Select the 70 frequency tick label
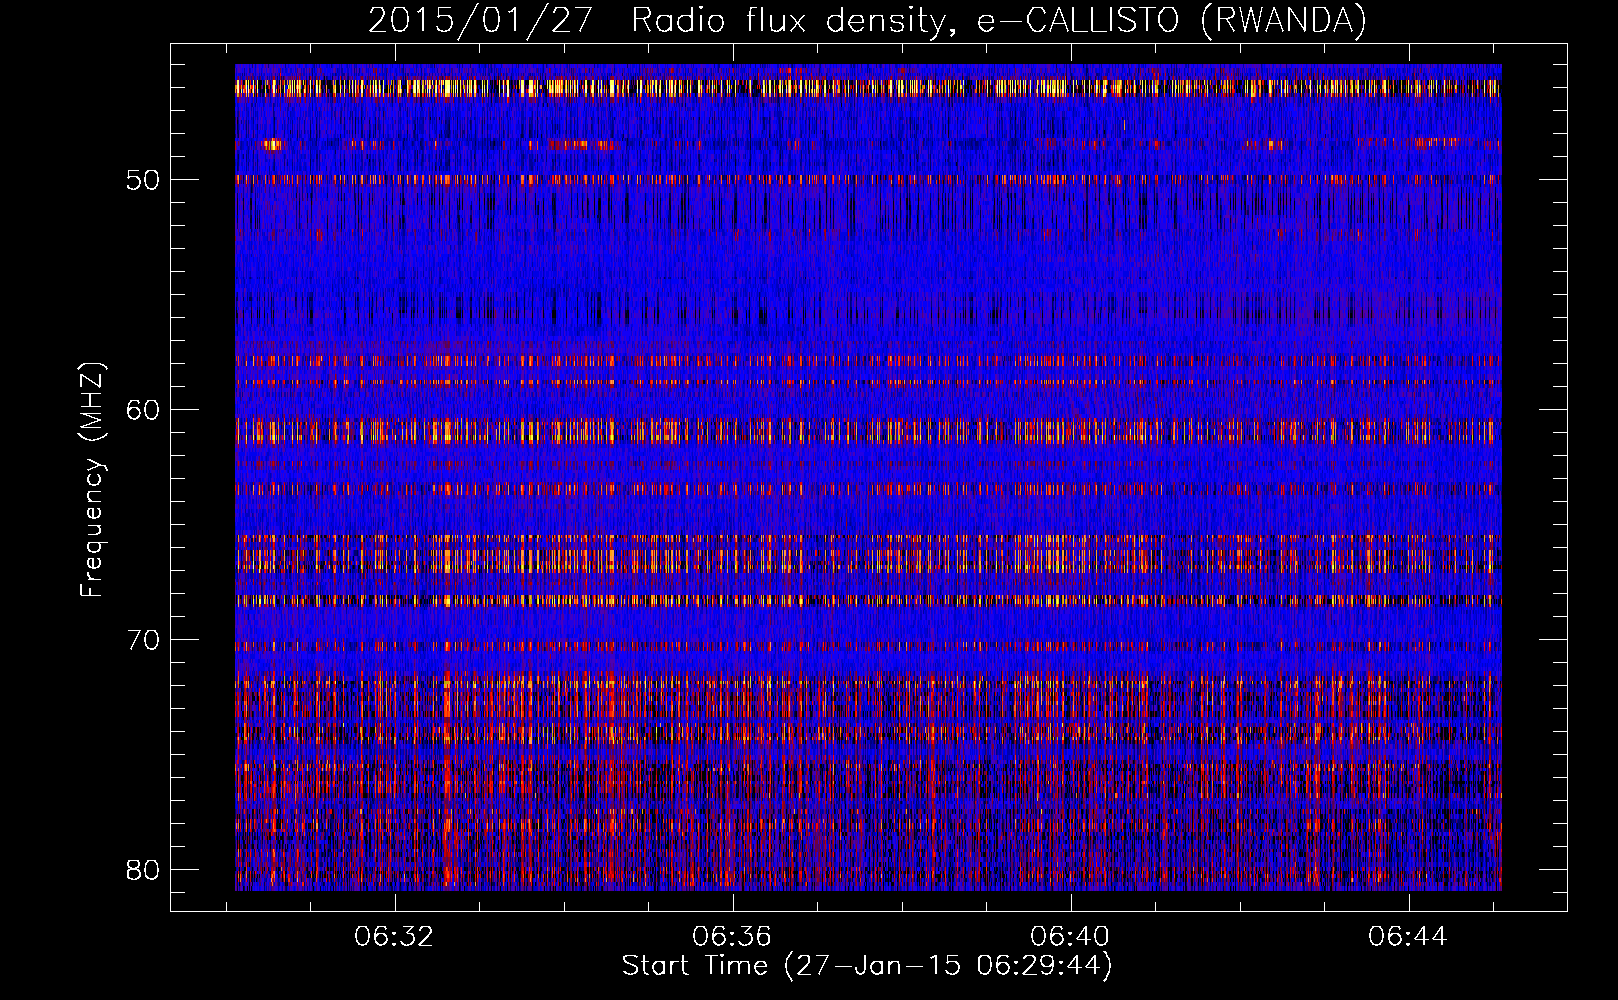1618x1000 pixels. (x=143, y=640)
